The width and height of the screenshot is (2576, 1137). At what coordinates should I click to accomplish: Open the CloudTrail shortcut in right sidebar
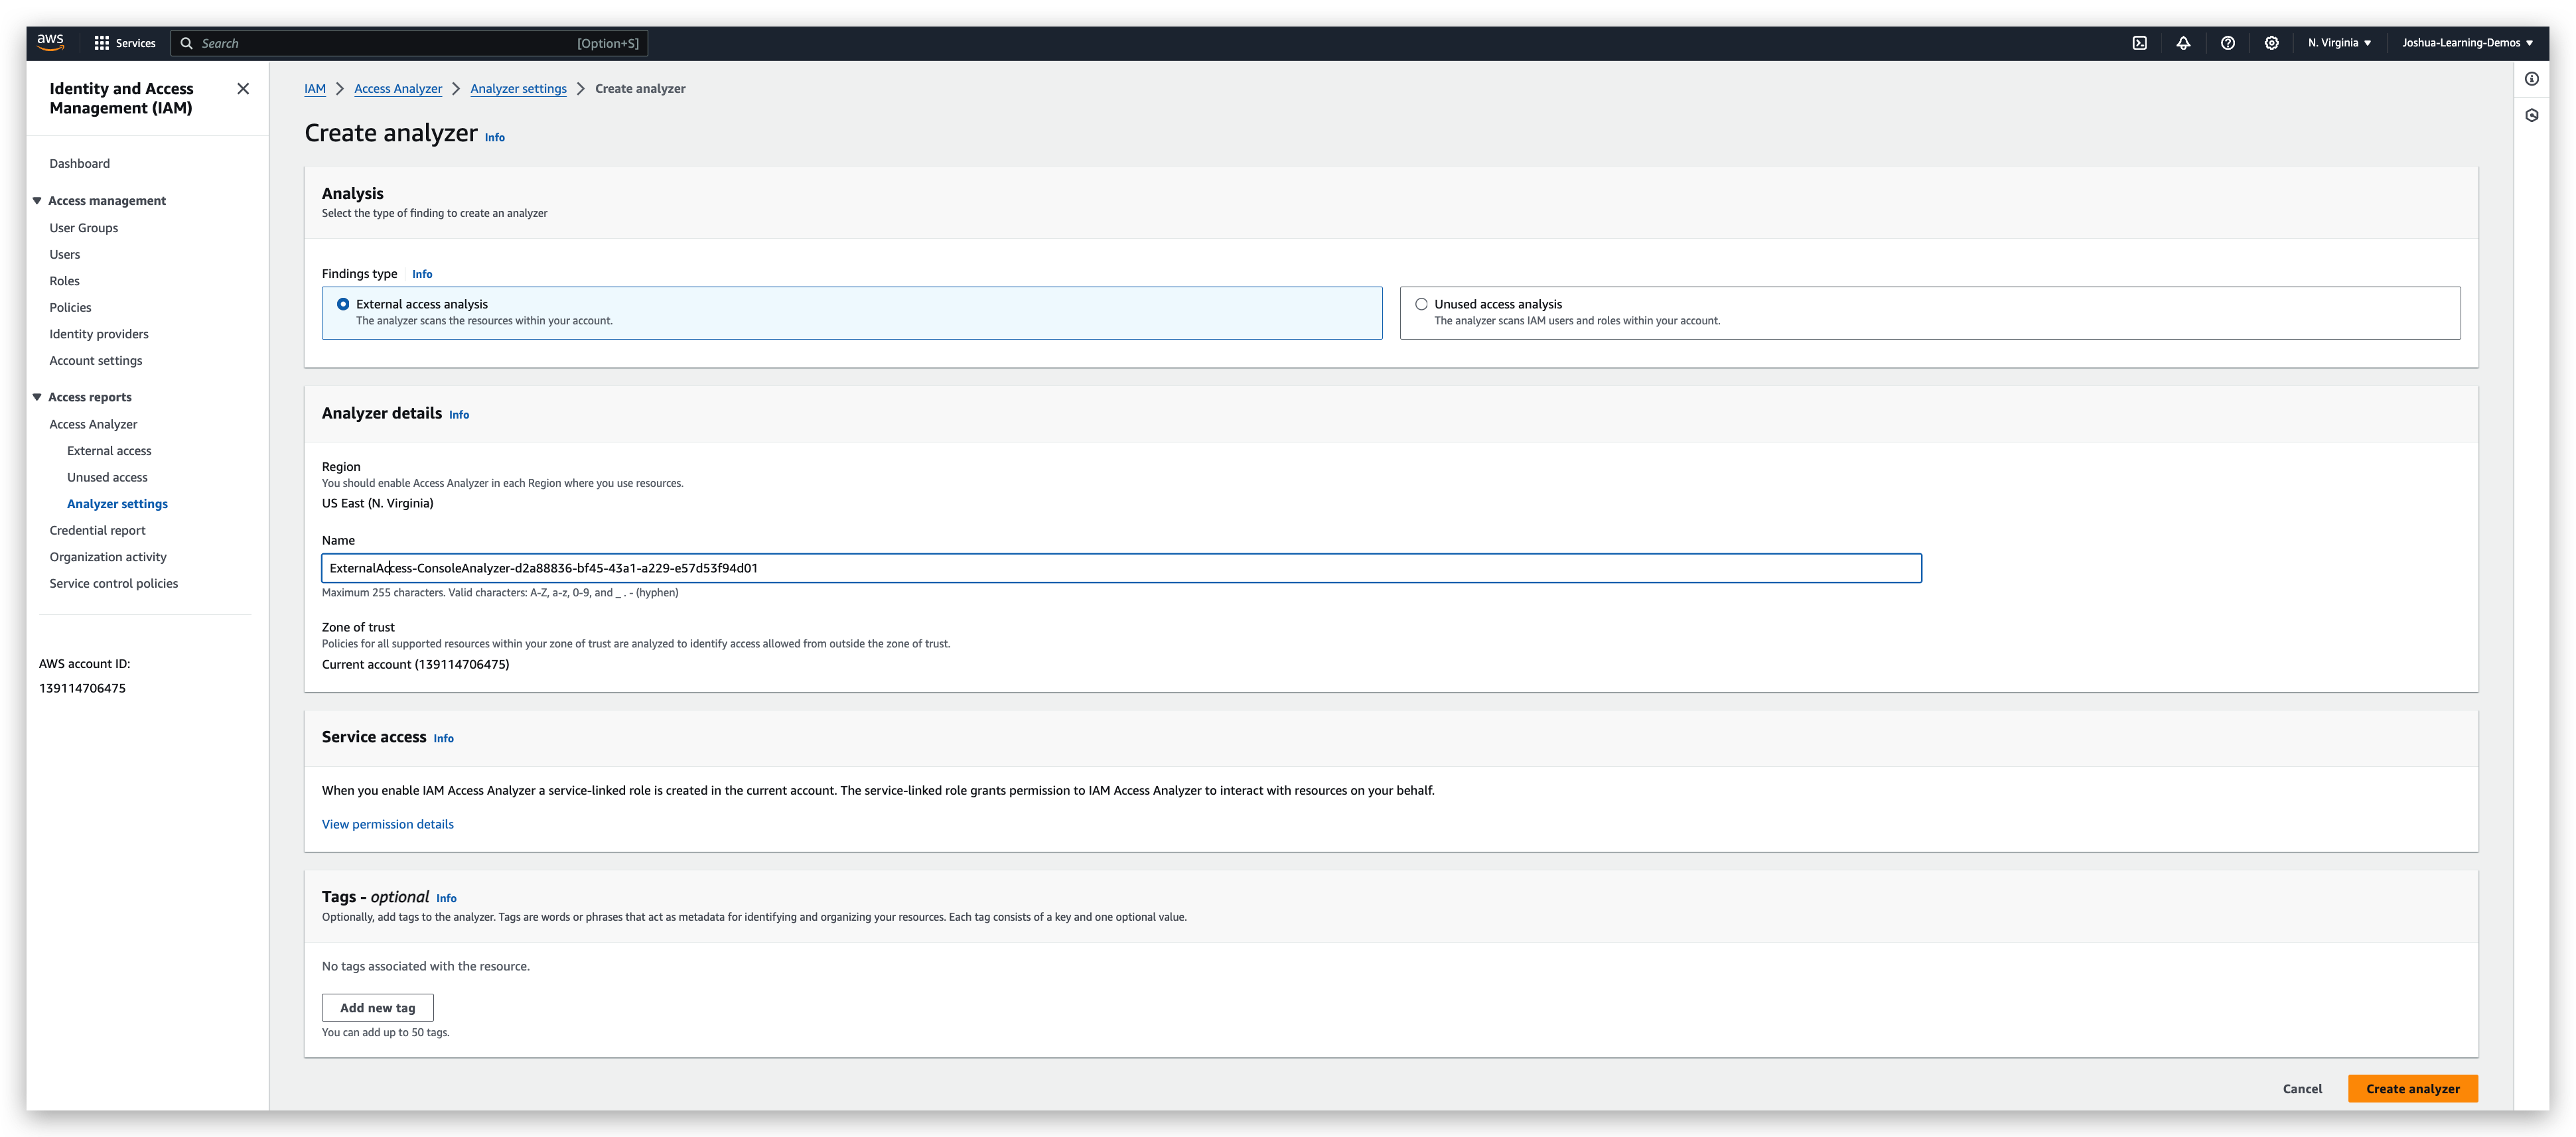2533,115
